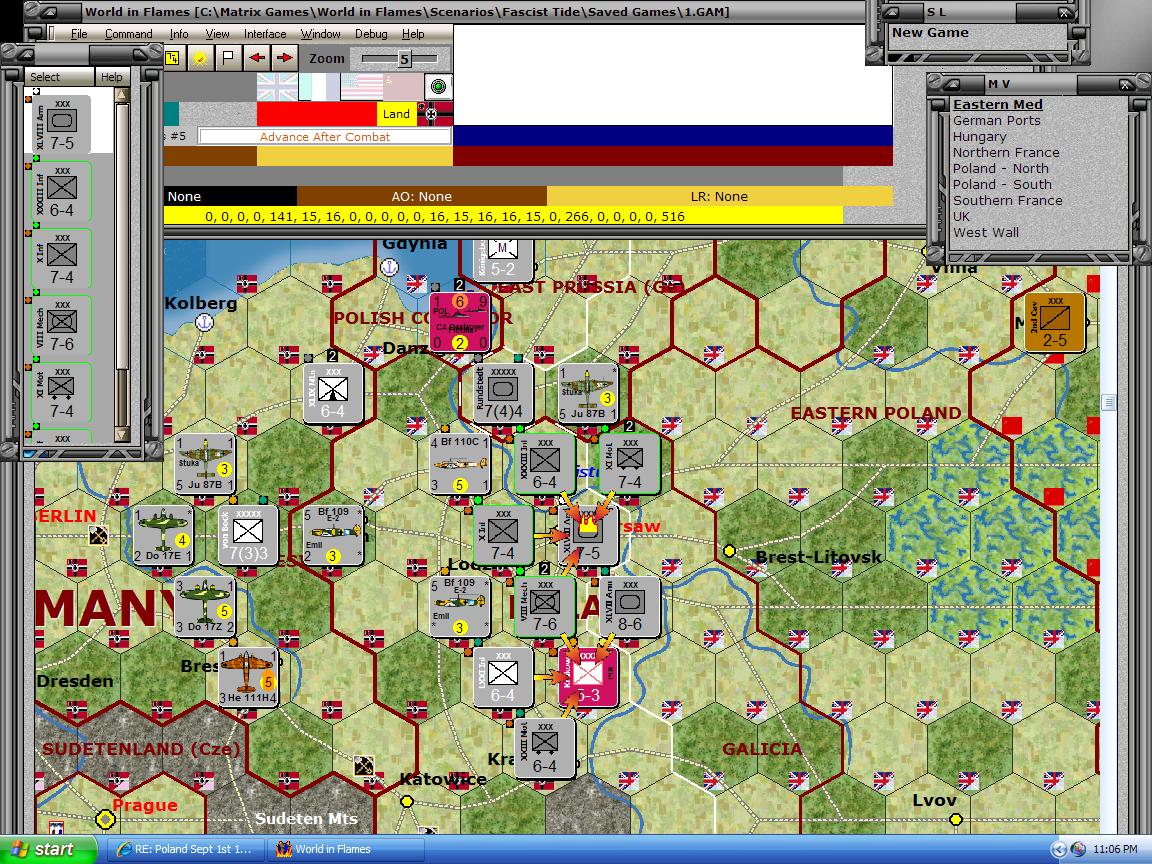
Task: Pick XXXIII Inf 6-4 in unit list
Action: pos(62,191)
